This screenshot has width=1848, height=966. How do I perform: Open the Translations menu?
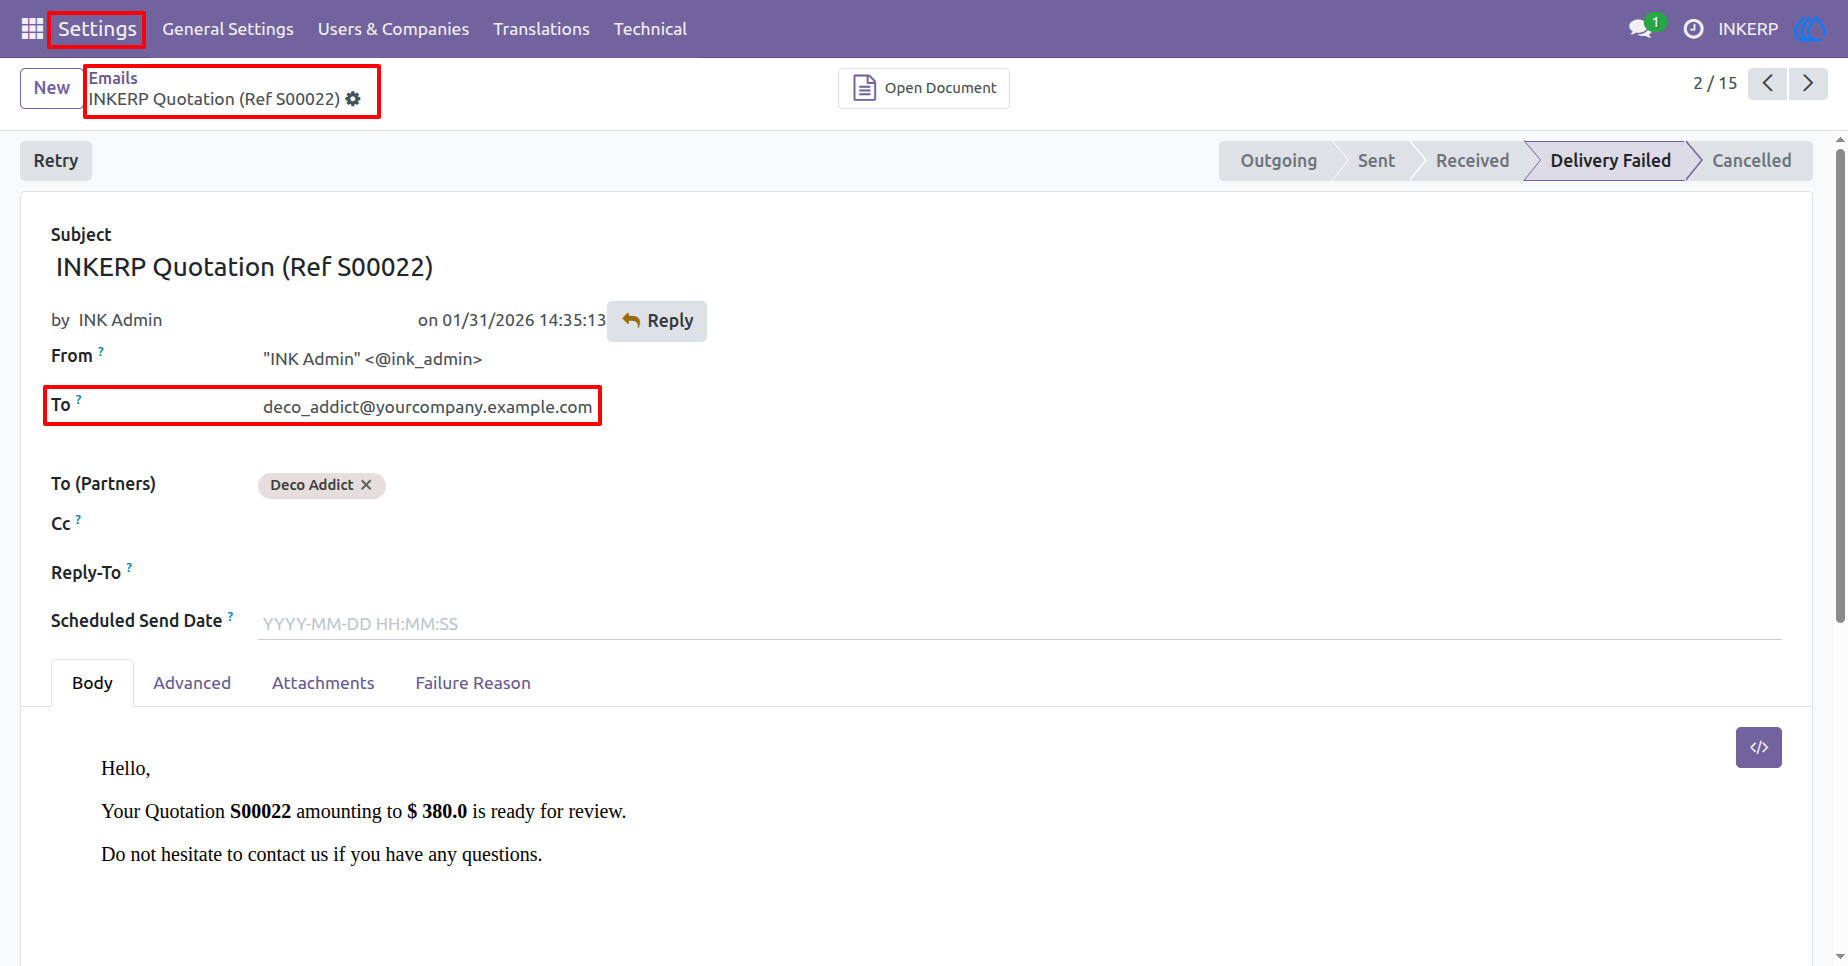(541, 29)
